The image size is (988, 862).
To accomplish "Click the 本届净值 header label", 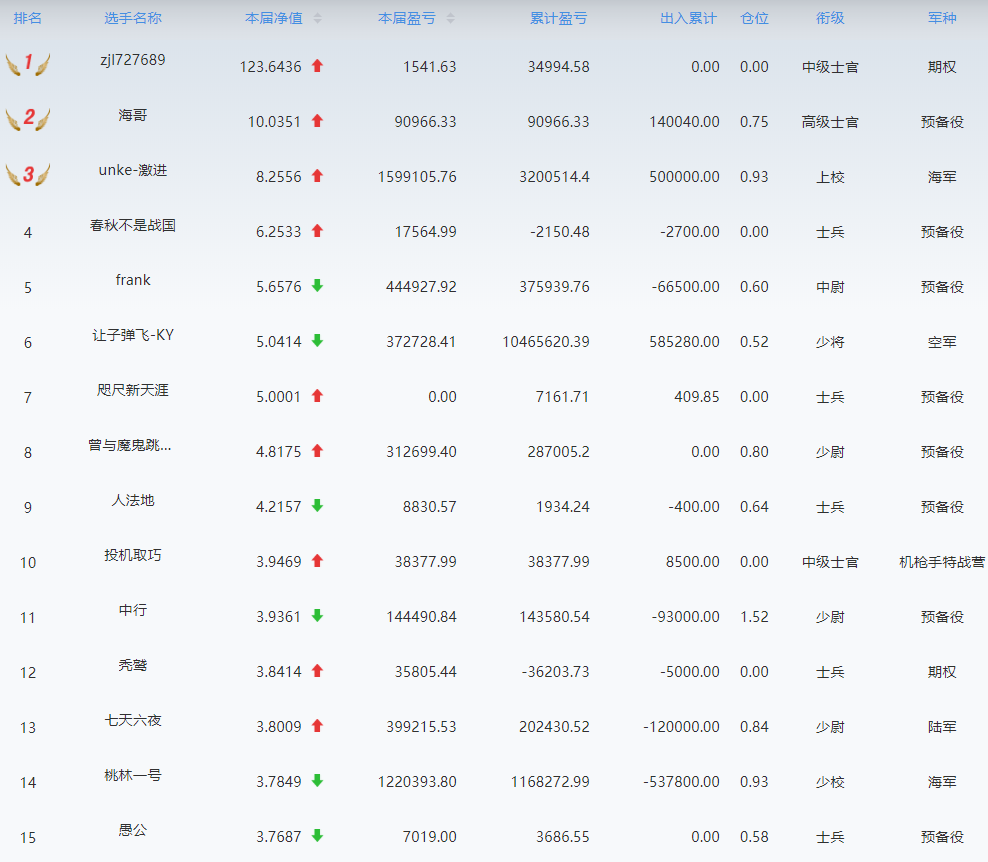I will 274,18.
